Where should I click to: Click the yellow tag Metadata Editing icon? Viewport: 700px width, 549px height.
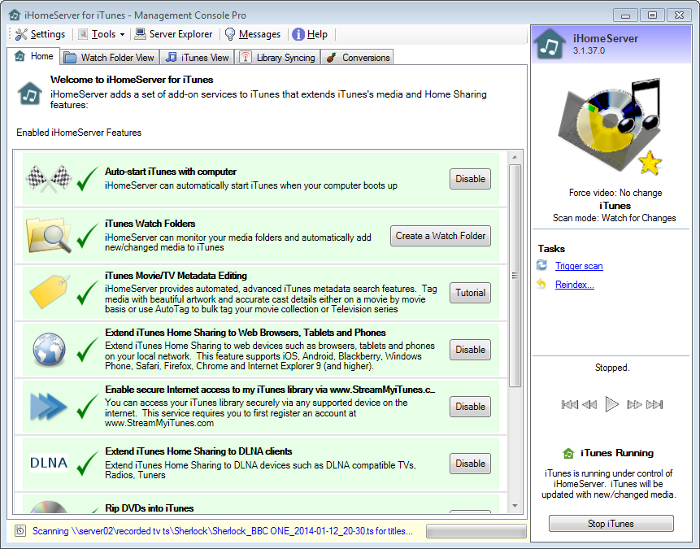tap(49, 292)
